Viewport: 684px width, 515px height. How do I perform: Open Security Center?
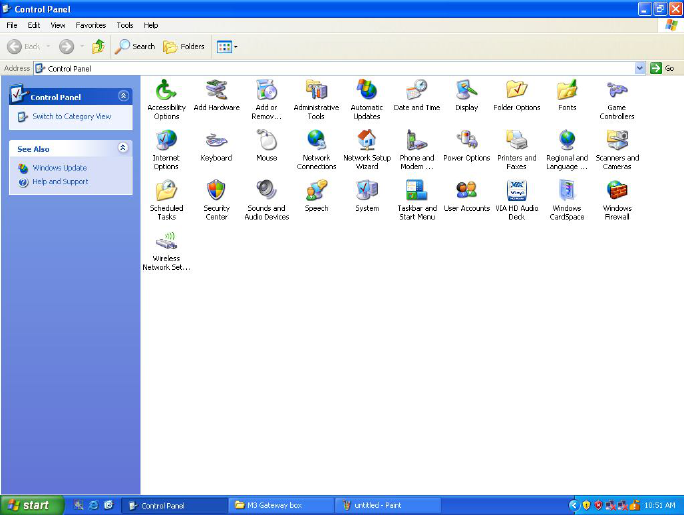(x=216, y=200)
